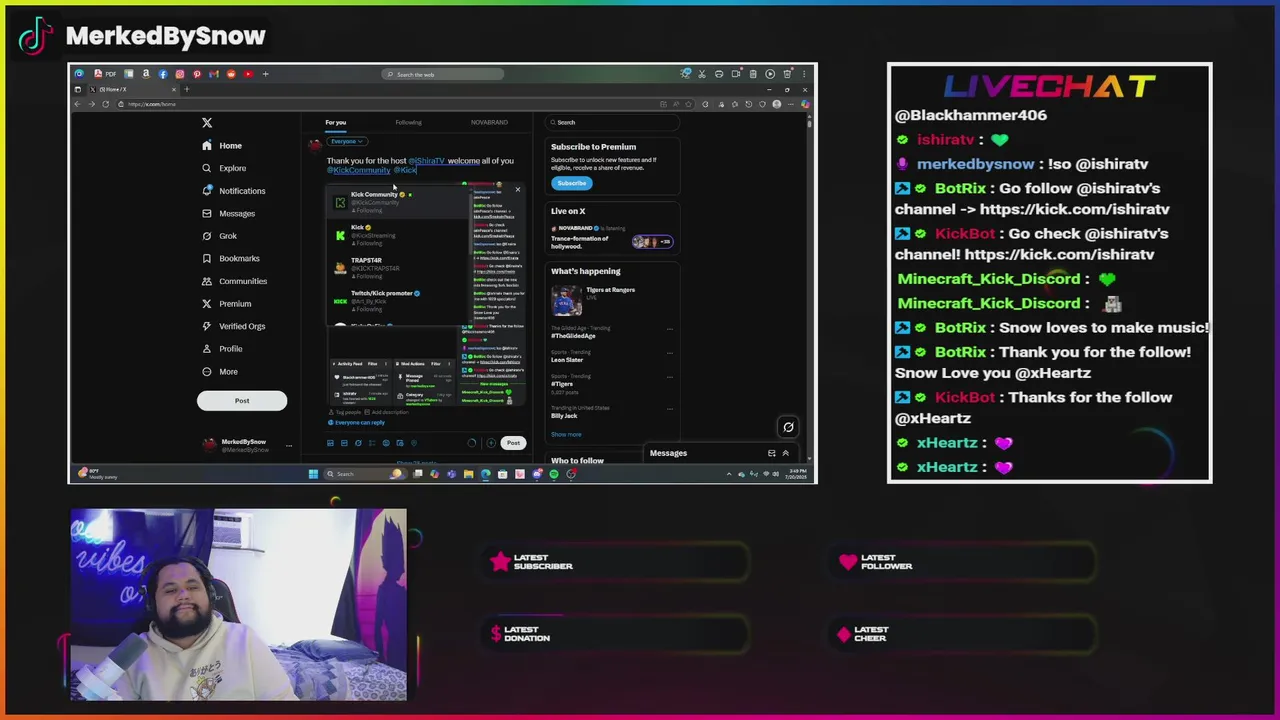Open more options for #TheGildedAge trend
Image resolution: width=1280 pixels, height=720 pixels.
[670, 329]
